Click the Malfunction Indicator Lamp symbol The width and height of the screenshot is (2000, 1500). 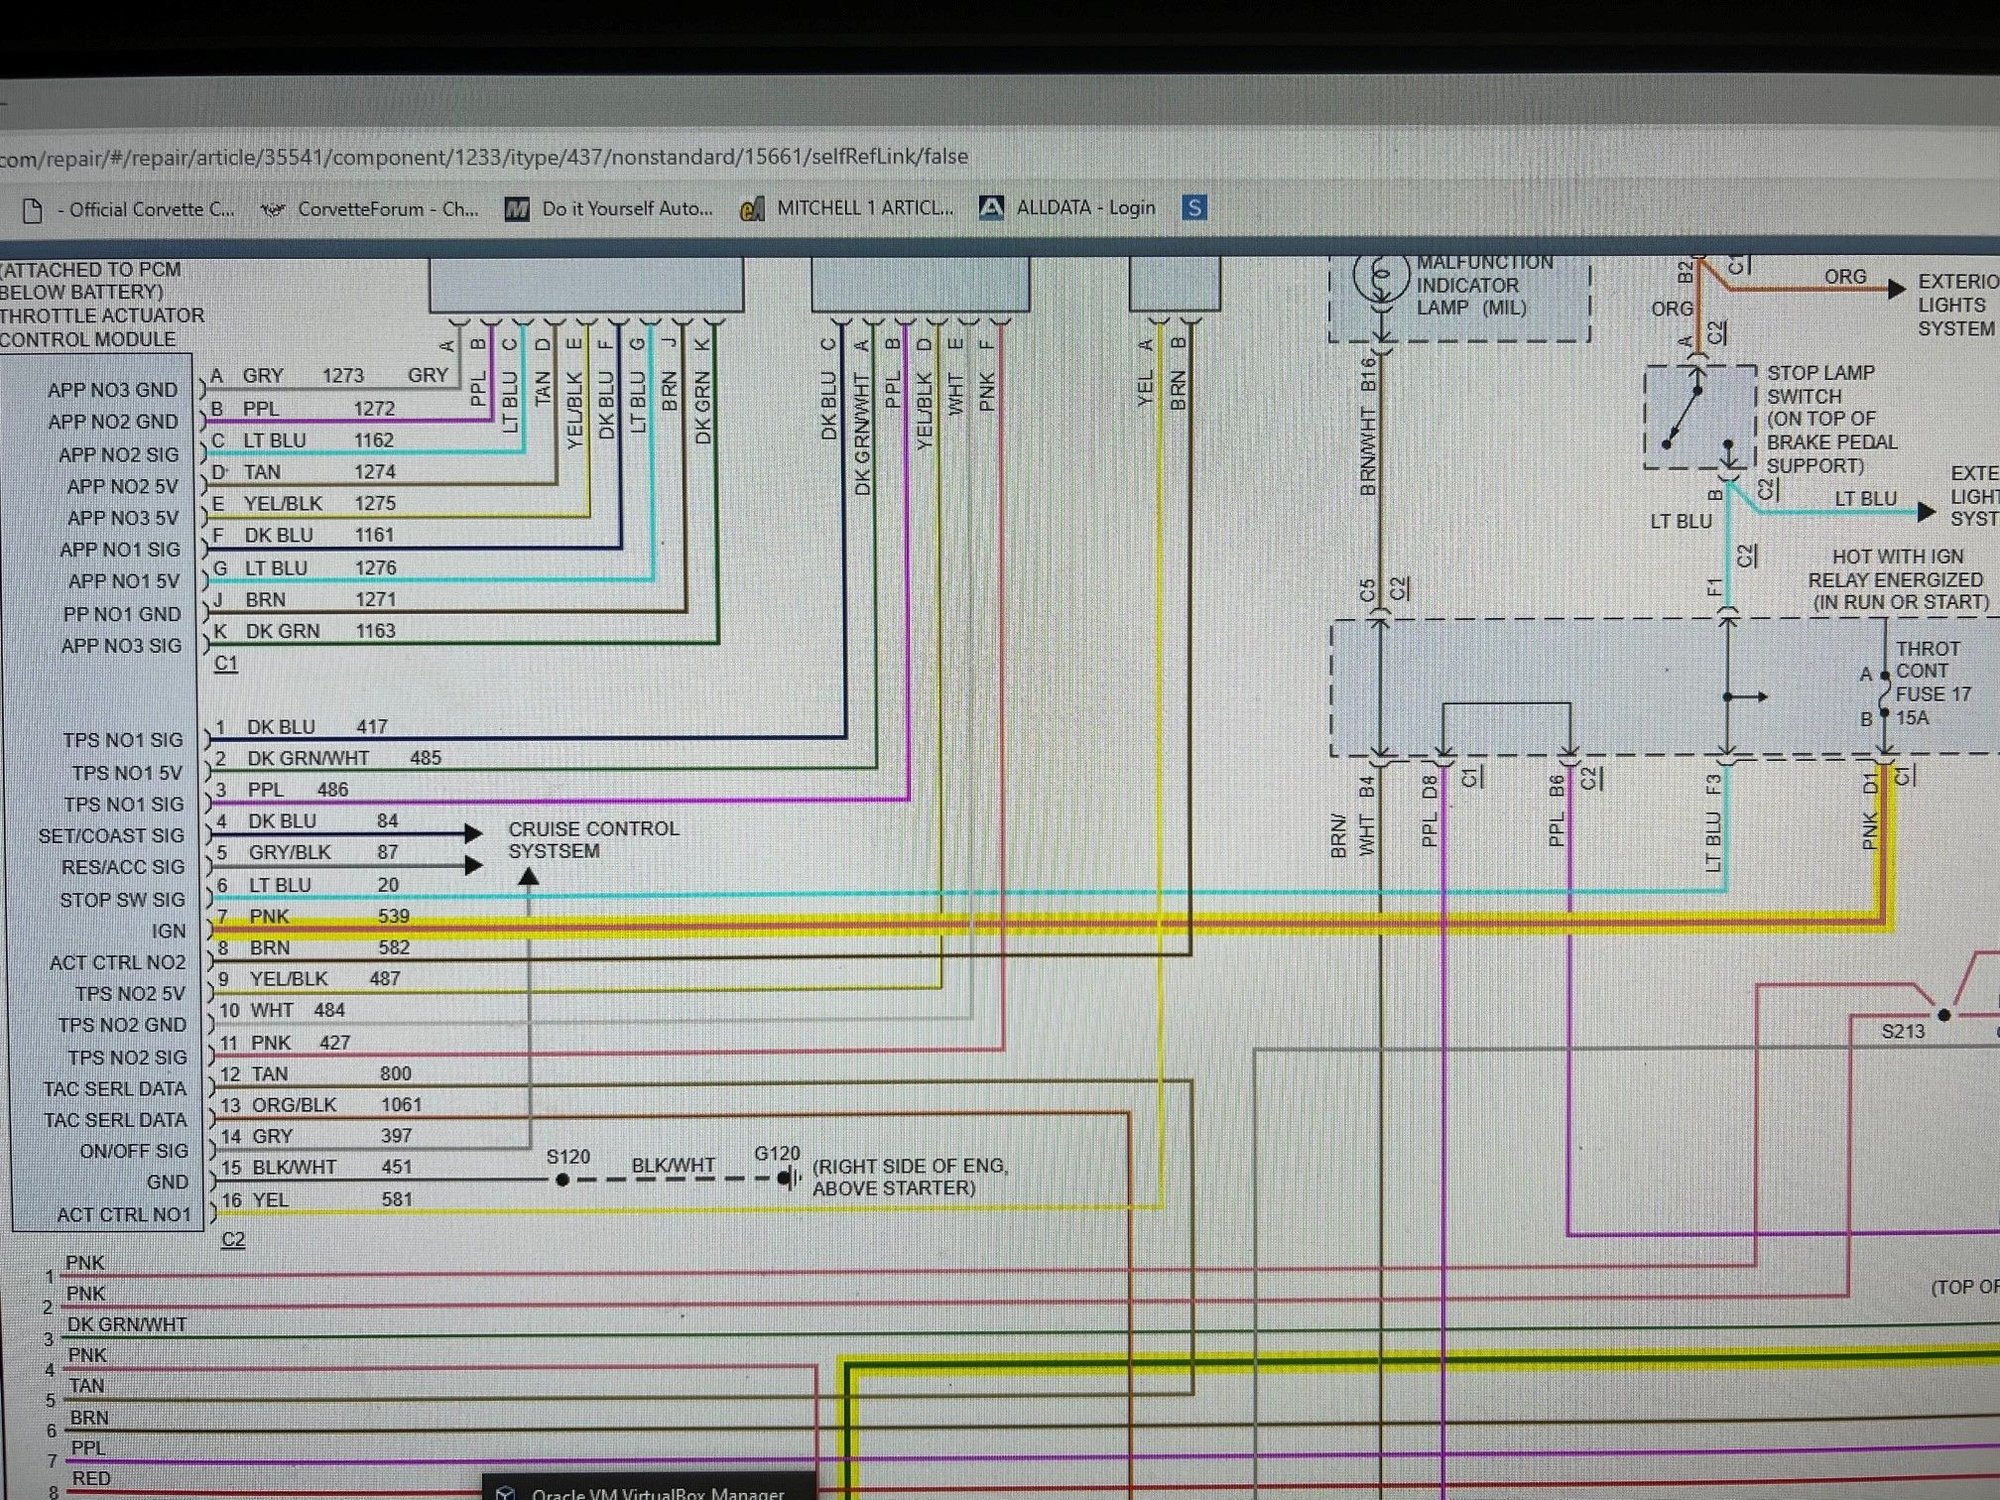[x=1380, y=278]
